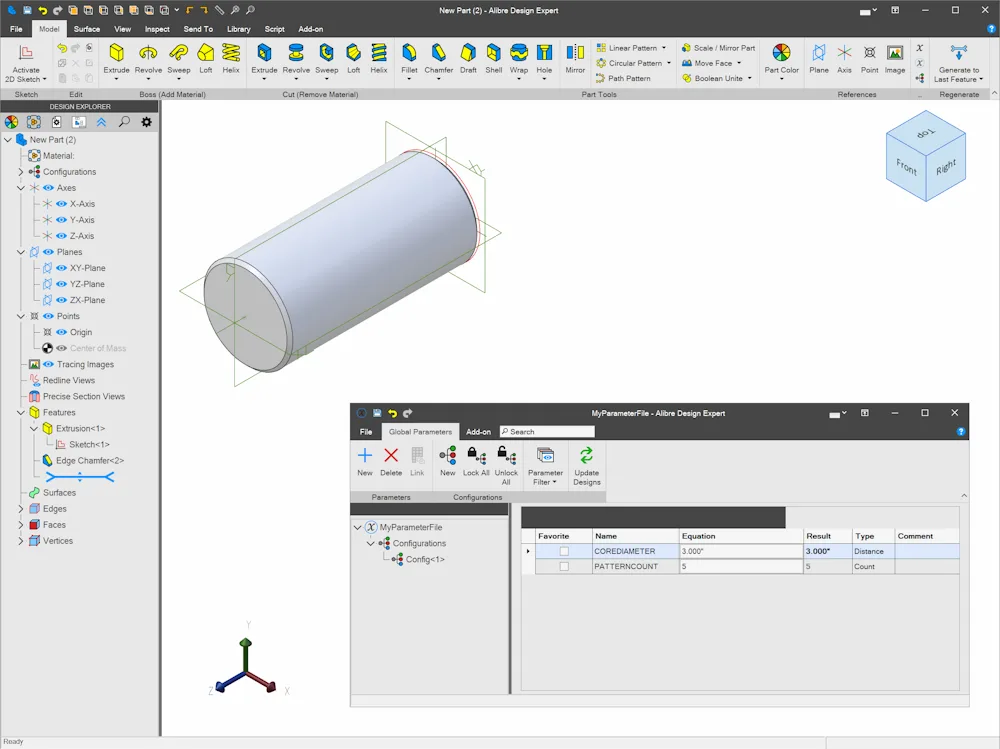Open the Part Color tool
Viewport: 1000px width, 749px height.
pyautogui.click(x=781, y=59)
